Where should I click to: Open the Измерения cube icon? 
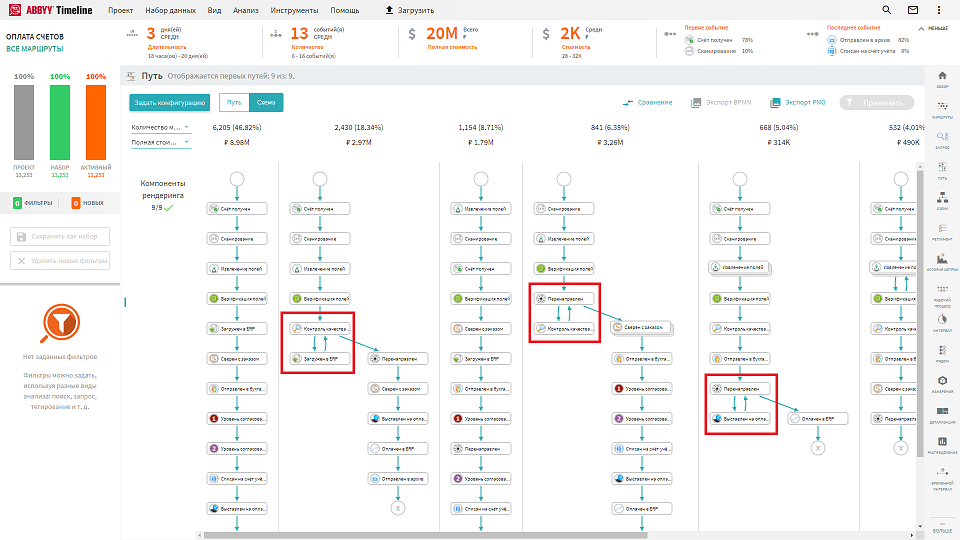(x=942, y=380)
